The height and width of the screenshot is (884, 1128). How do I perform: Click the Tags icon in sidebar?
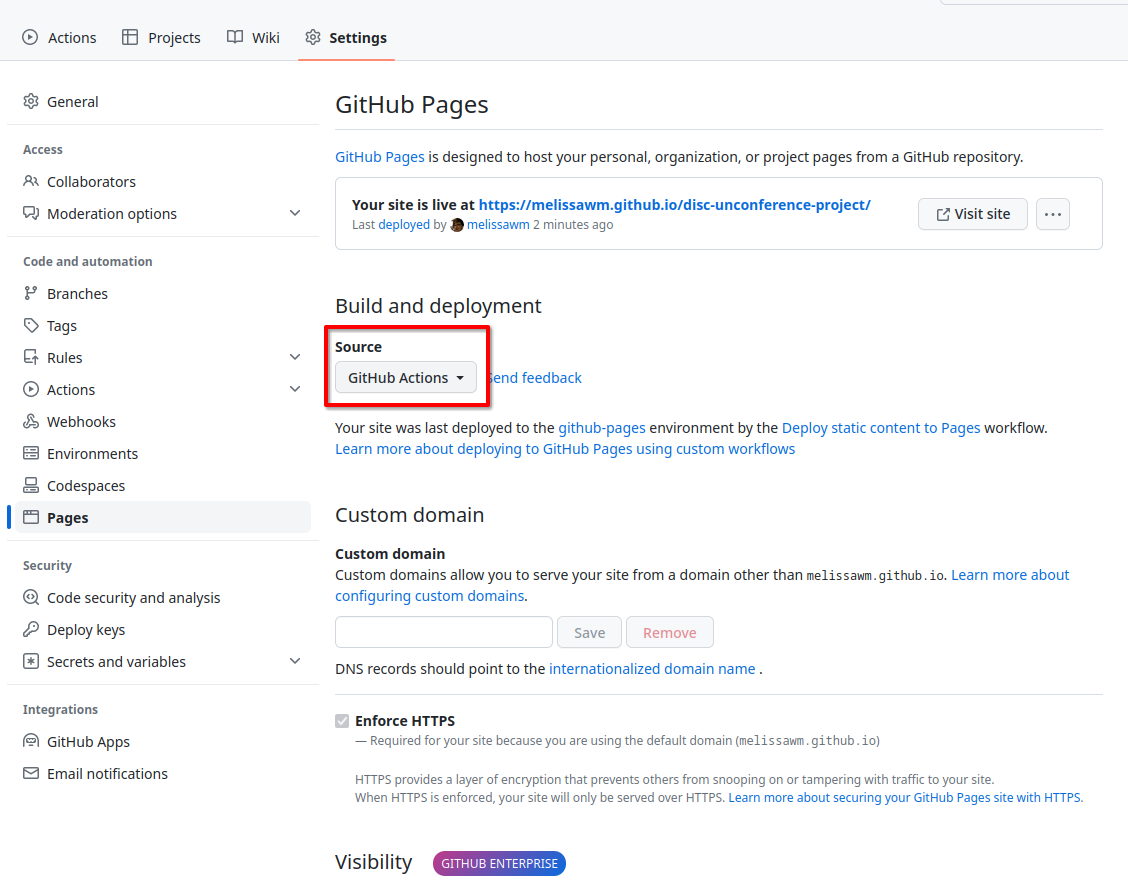(31, 326)
